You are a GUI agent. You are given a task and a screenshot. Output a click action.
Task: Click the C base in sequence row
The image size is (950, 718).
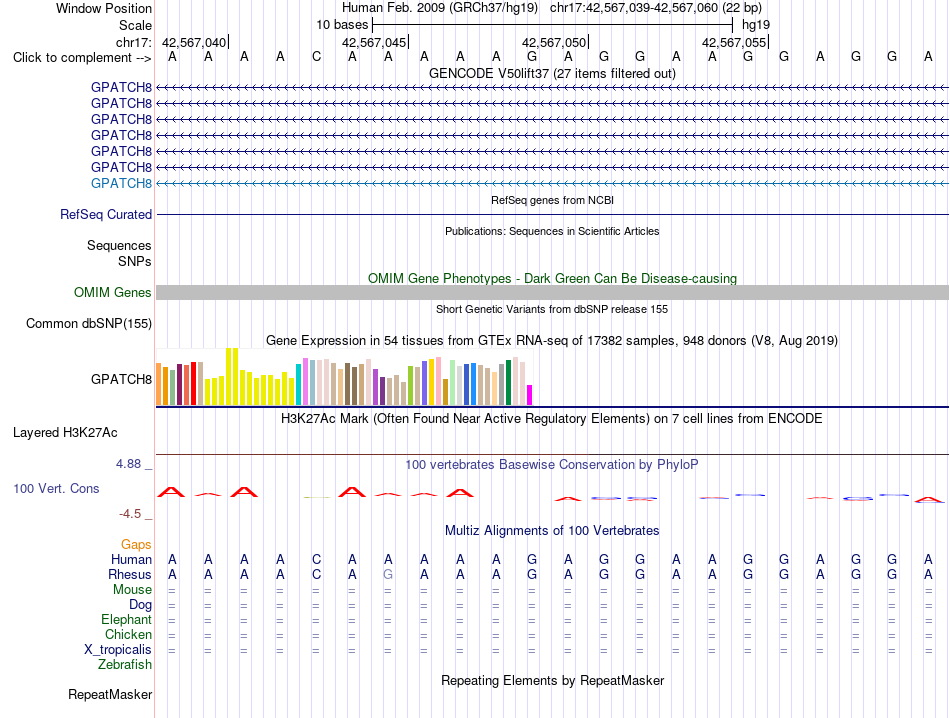pos(316,57)
